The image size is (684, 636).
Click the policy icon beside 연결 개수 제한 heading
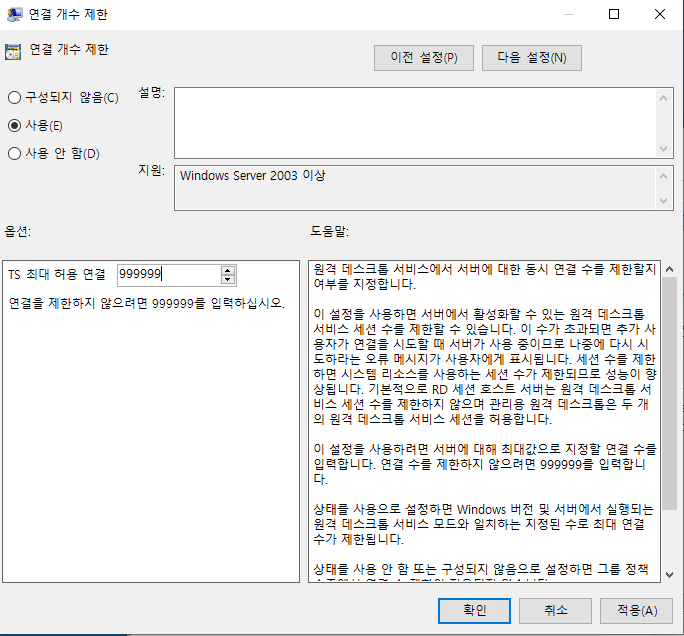click(x=13, y=51)
